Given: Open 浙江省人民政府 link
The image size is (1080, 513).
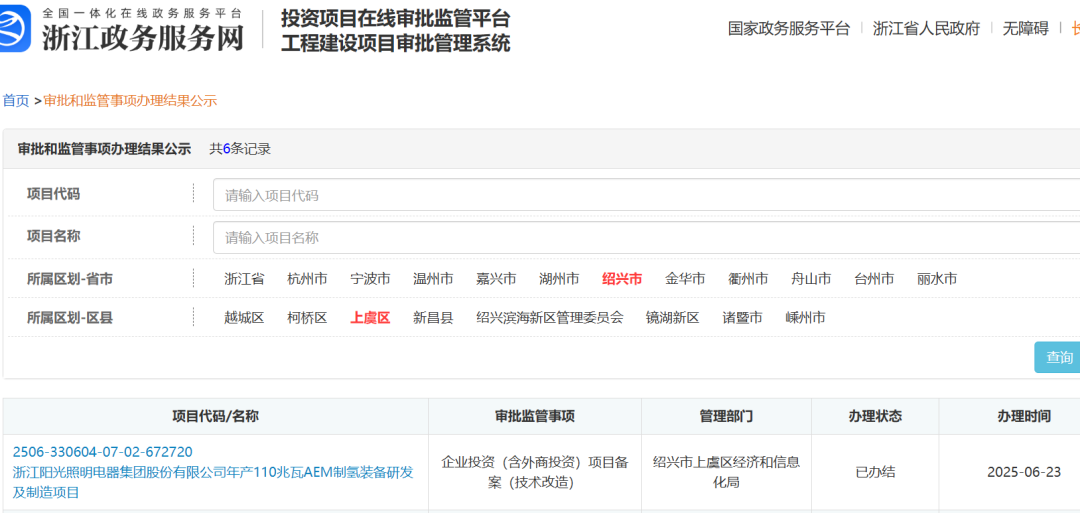Looking at the screenshot, I should (926, 29).
